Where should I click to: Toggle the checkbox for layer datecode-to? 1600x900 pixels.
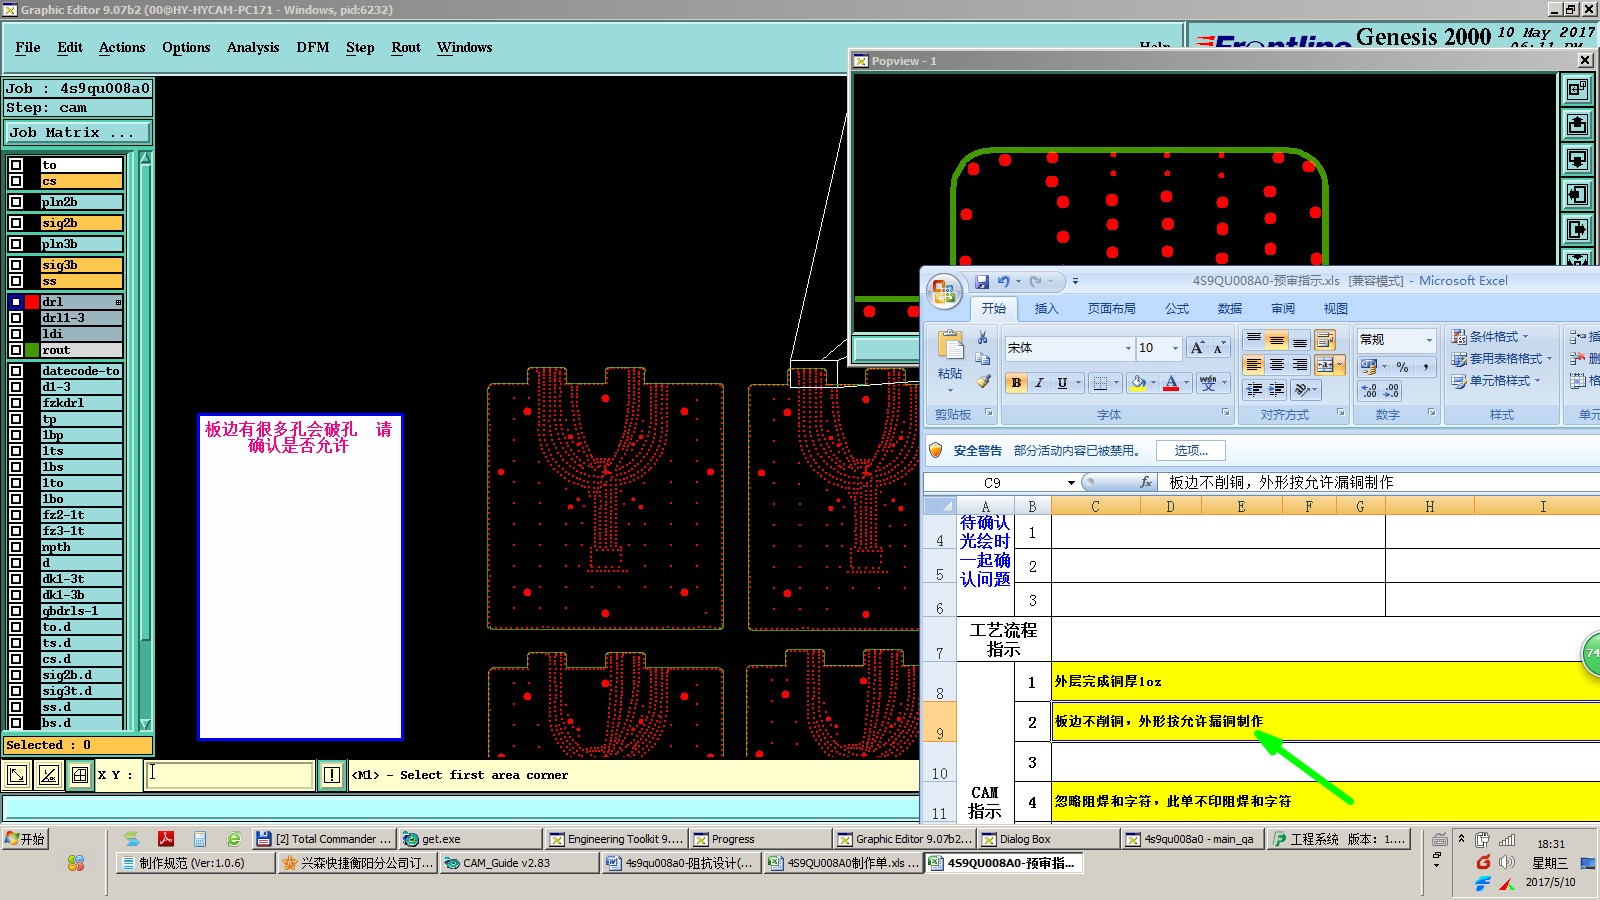(x=16, y=371)
